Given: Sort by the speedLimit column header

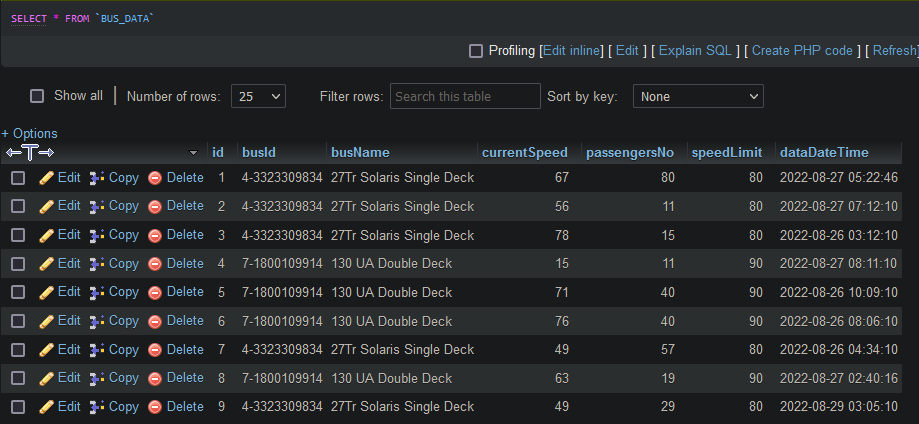Looking at the screenshot, I should pos(727,152).
